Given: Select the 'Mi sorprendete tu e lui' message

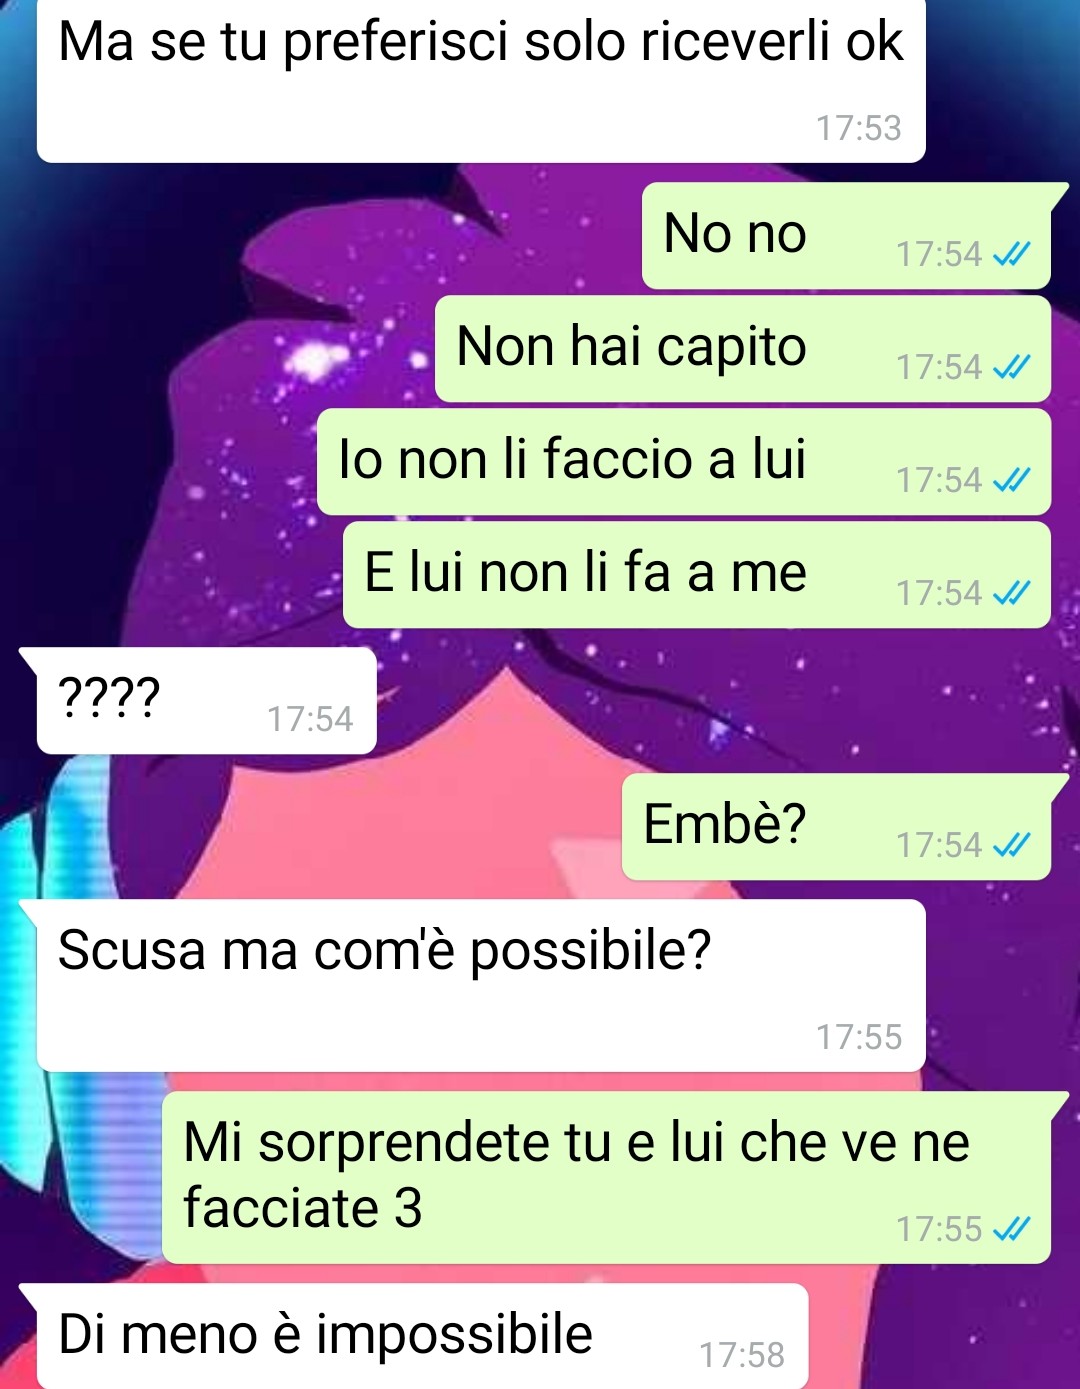Looking at the screenshot, I should coord(606,1178).
